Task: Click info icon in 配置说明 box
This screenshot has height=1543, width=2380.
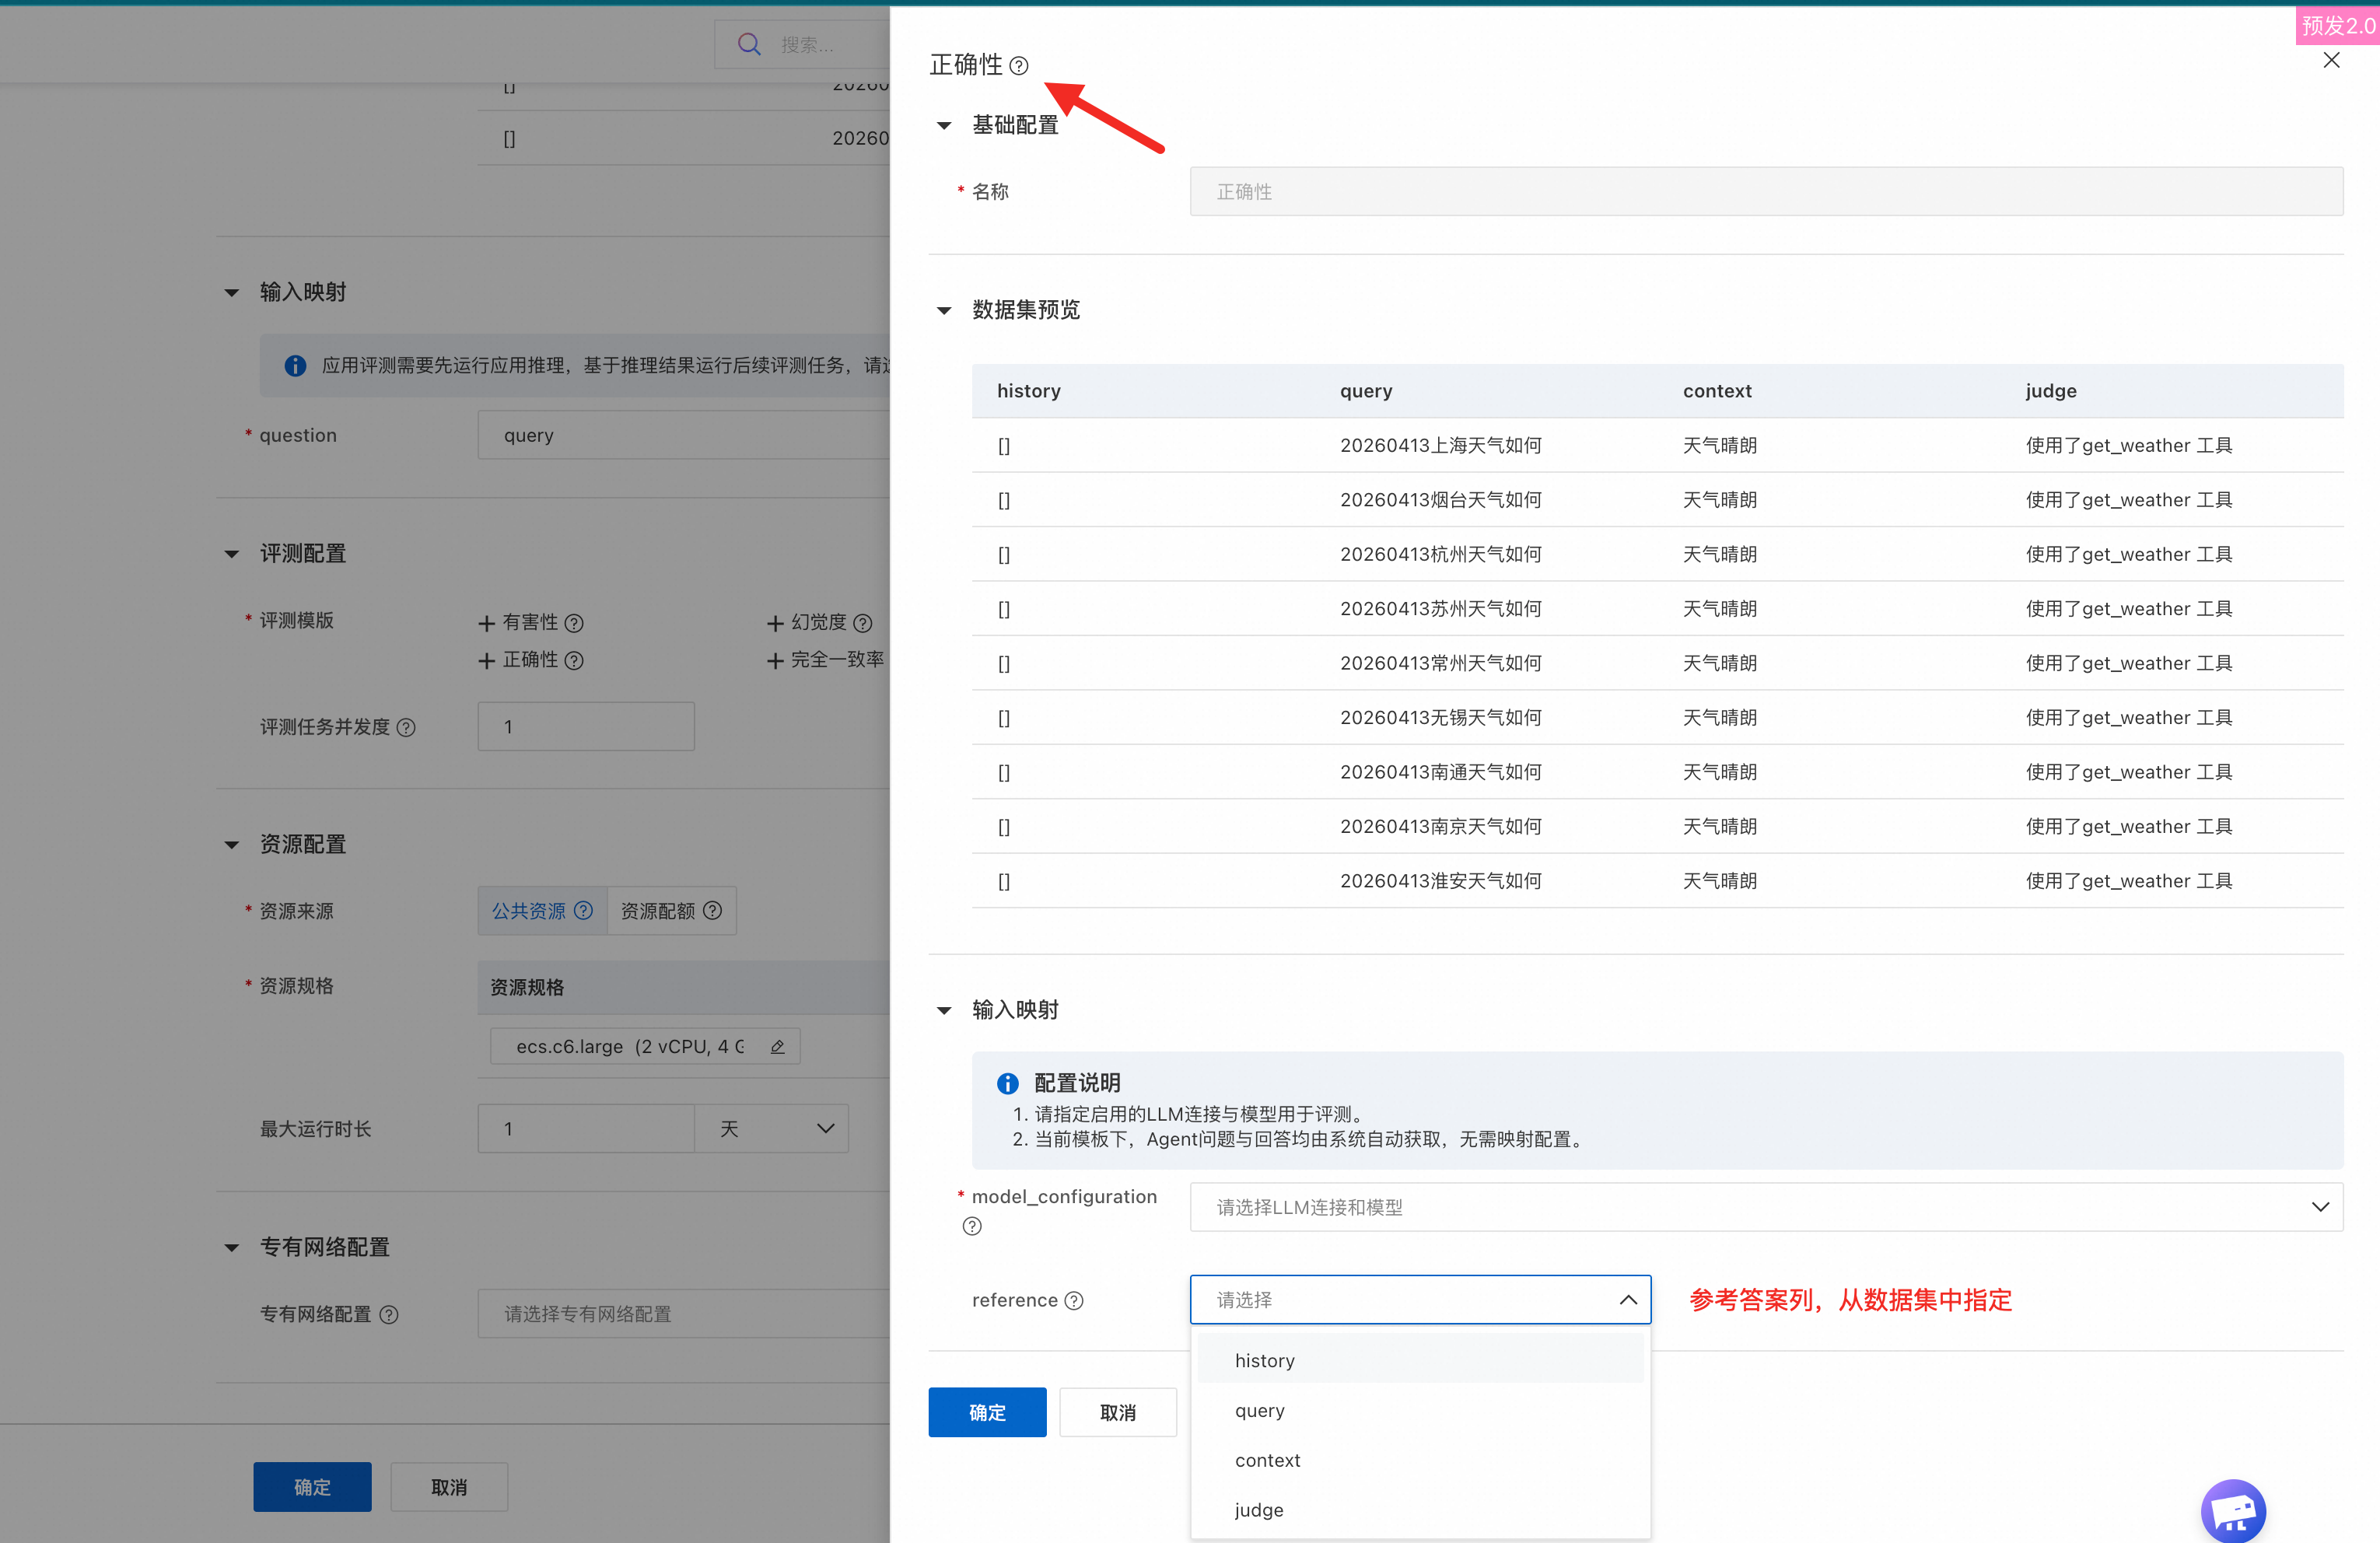Action: pyautogui.click(x=1008, y=1083)
